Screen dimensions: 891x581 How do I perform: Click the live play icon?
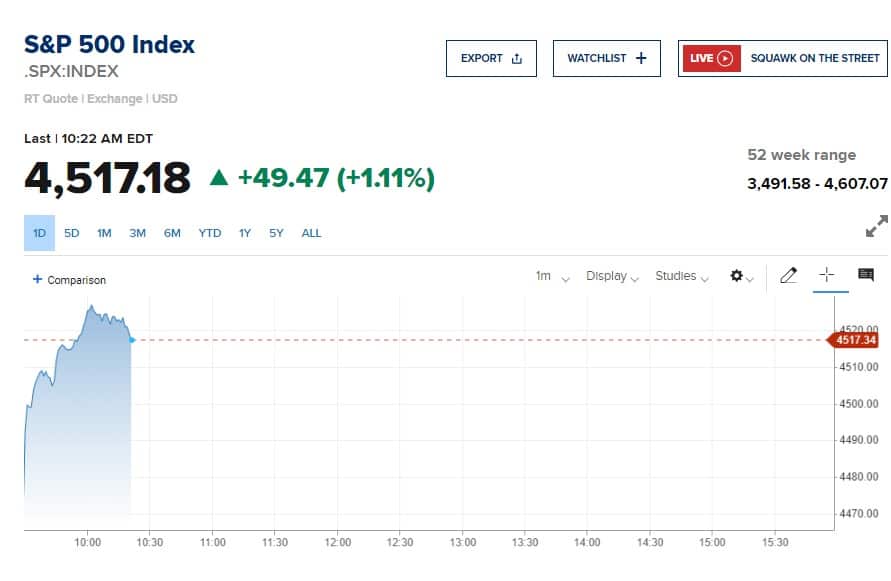[x=726, y=58]
